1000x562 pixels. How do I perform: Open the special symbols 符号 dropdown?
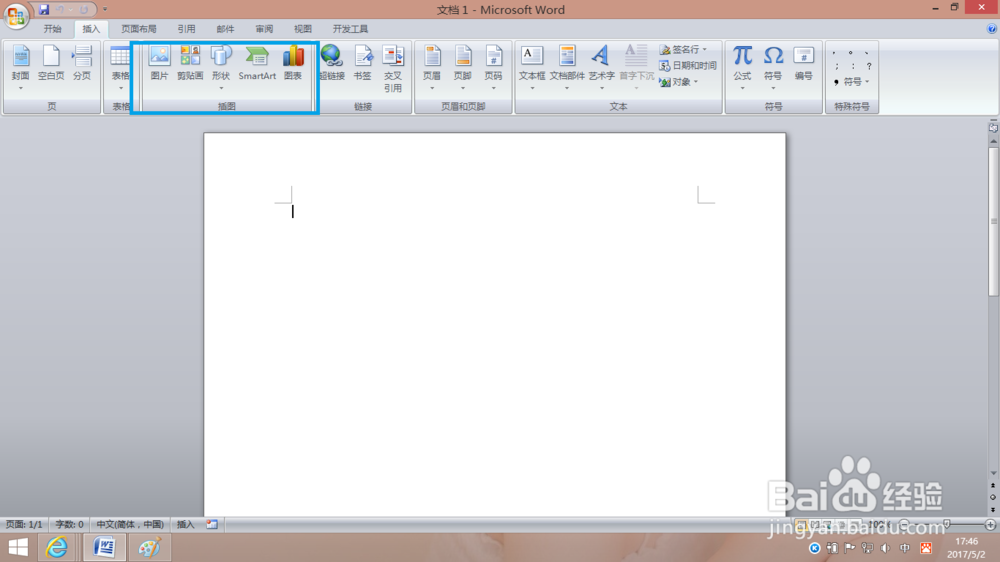[853, 82]
